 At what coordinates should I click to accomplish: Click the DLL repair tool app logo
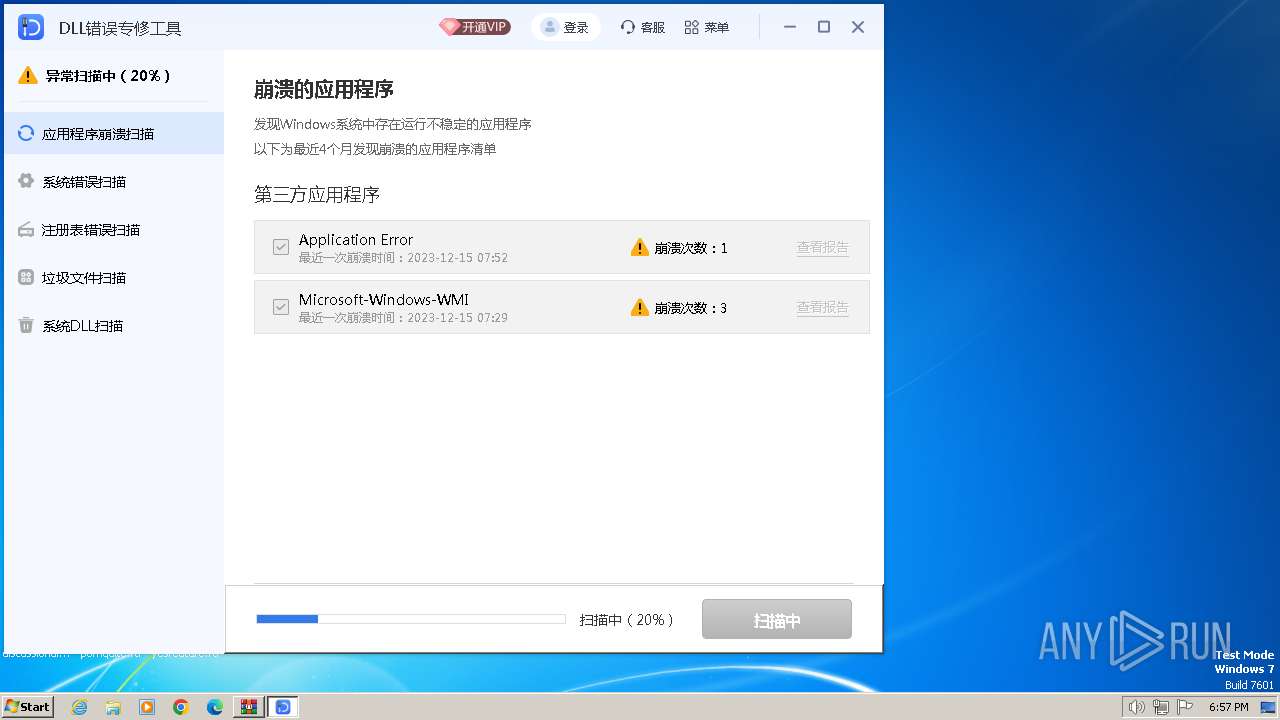(31, 27)
